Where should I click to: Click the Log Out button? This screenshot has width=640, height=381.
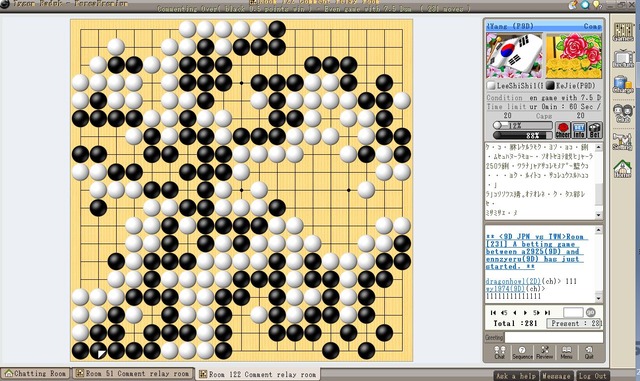tap(593, 376)
